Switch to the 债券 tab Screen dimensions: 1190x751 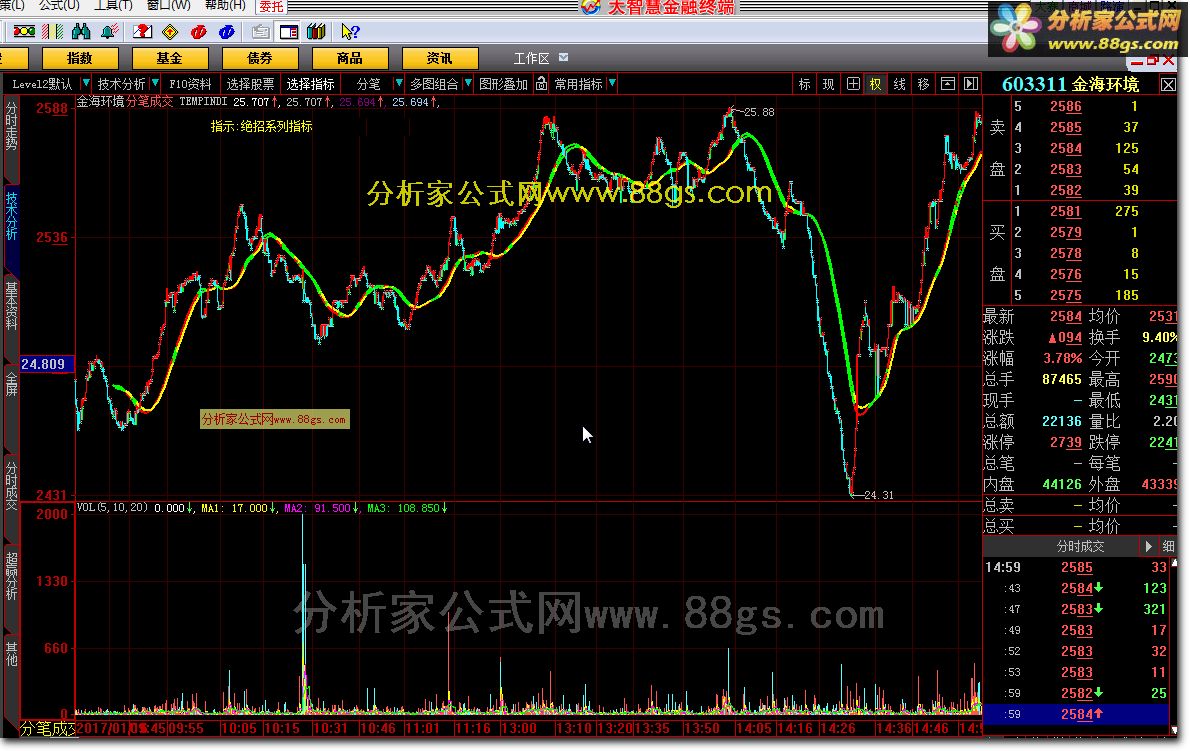click(x=260, y=58)
